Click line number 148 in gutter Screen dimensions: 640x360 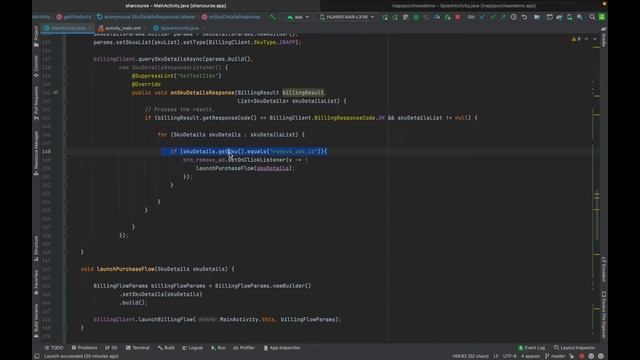coord(47,151)
